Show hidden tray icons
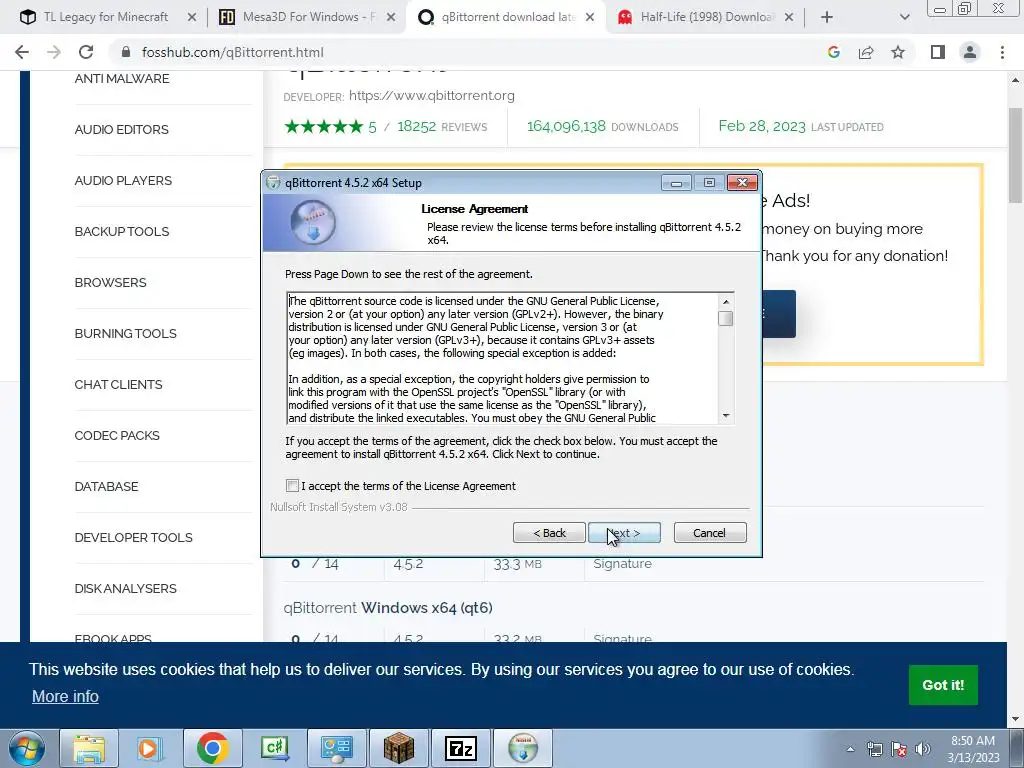The width and height of the screenshot is (1024, 768). (850, 749)
